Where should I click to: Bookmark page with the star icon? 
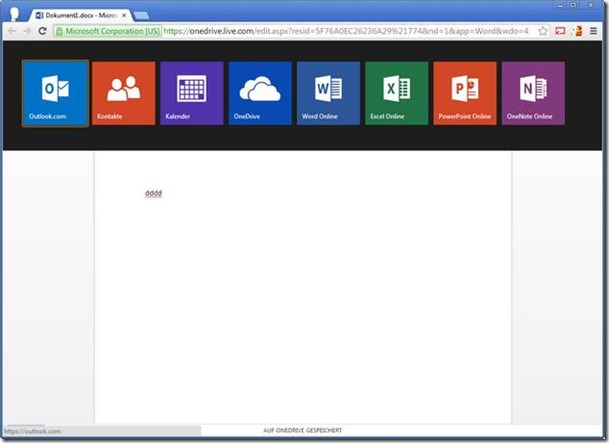click(x=543, y=31)
